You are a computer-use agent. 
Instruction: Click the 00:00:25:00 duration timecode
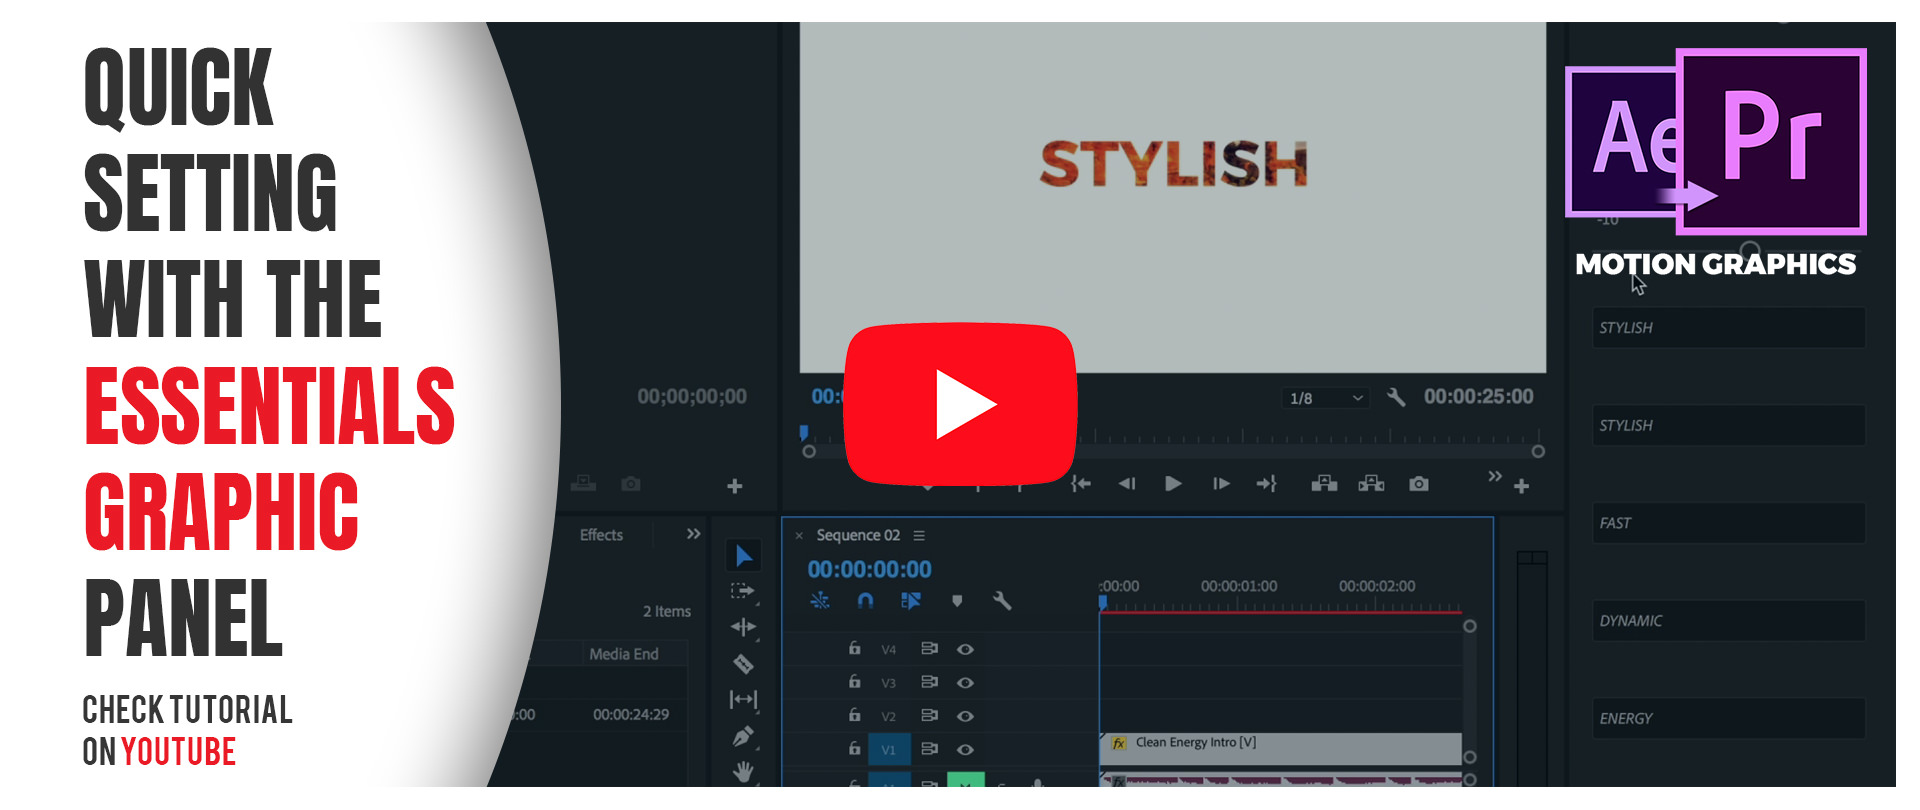point(1478,397)
